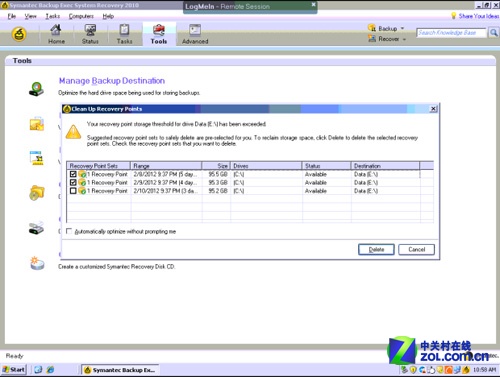Click the Symantec Recovery Disk CD icon
The image size is (500, 377).
[37, 263]
